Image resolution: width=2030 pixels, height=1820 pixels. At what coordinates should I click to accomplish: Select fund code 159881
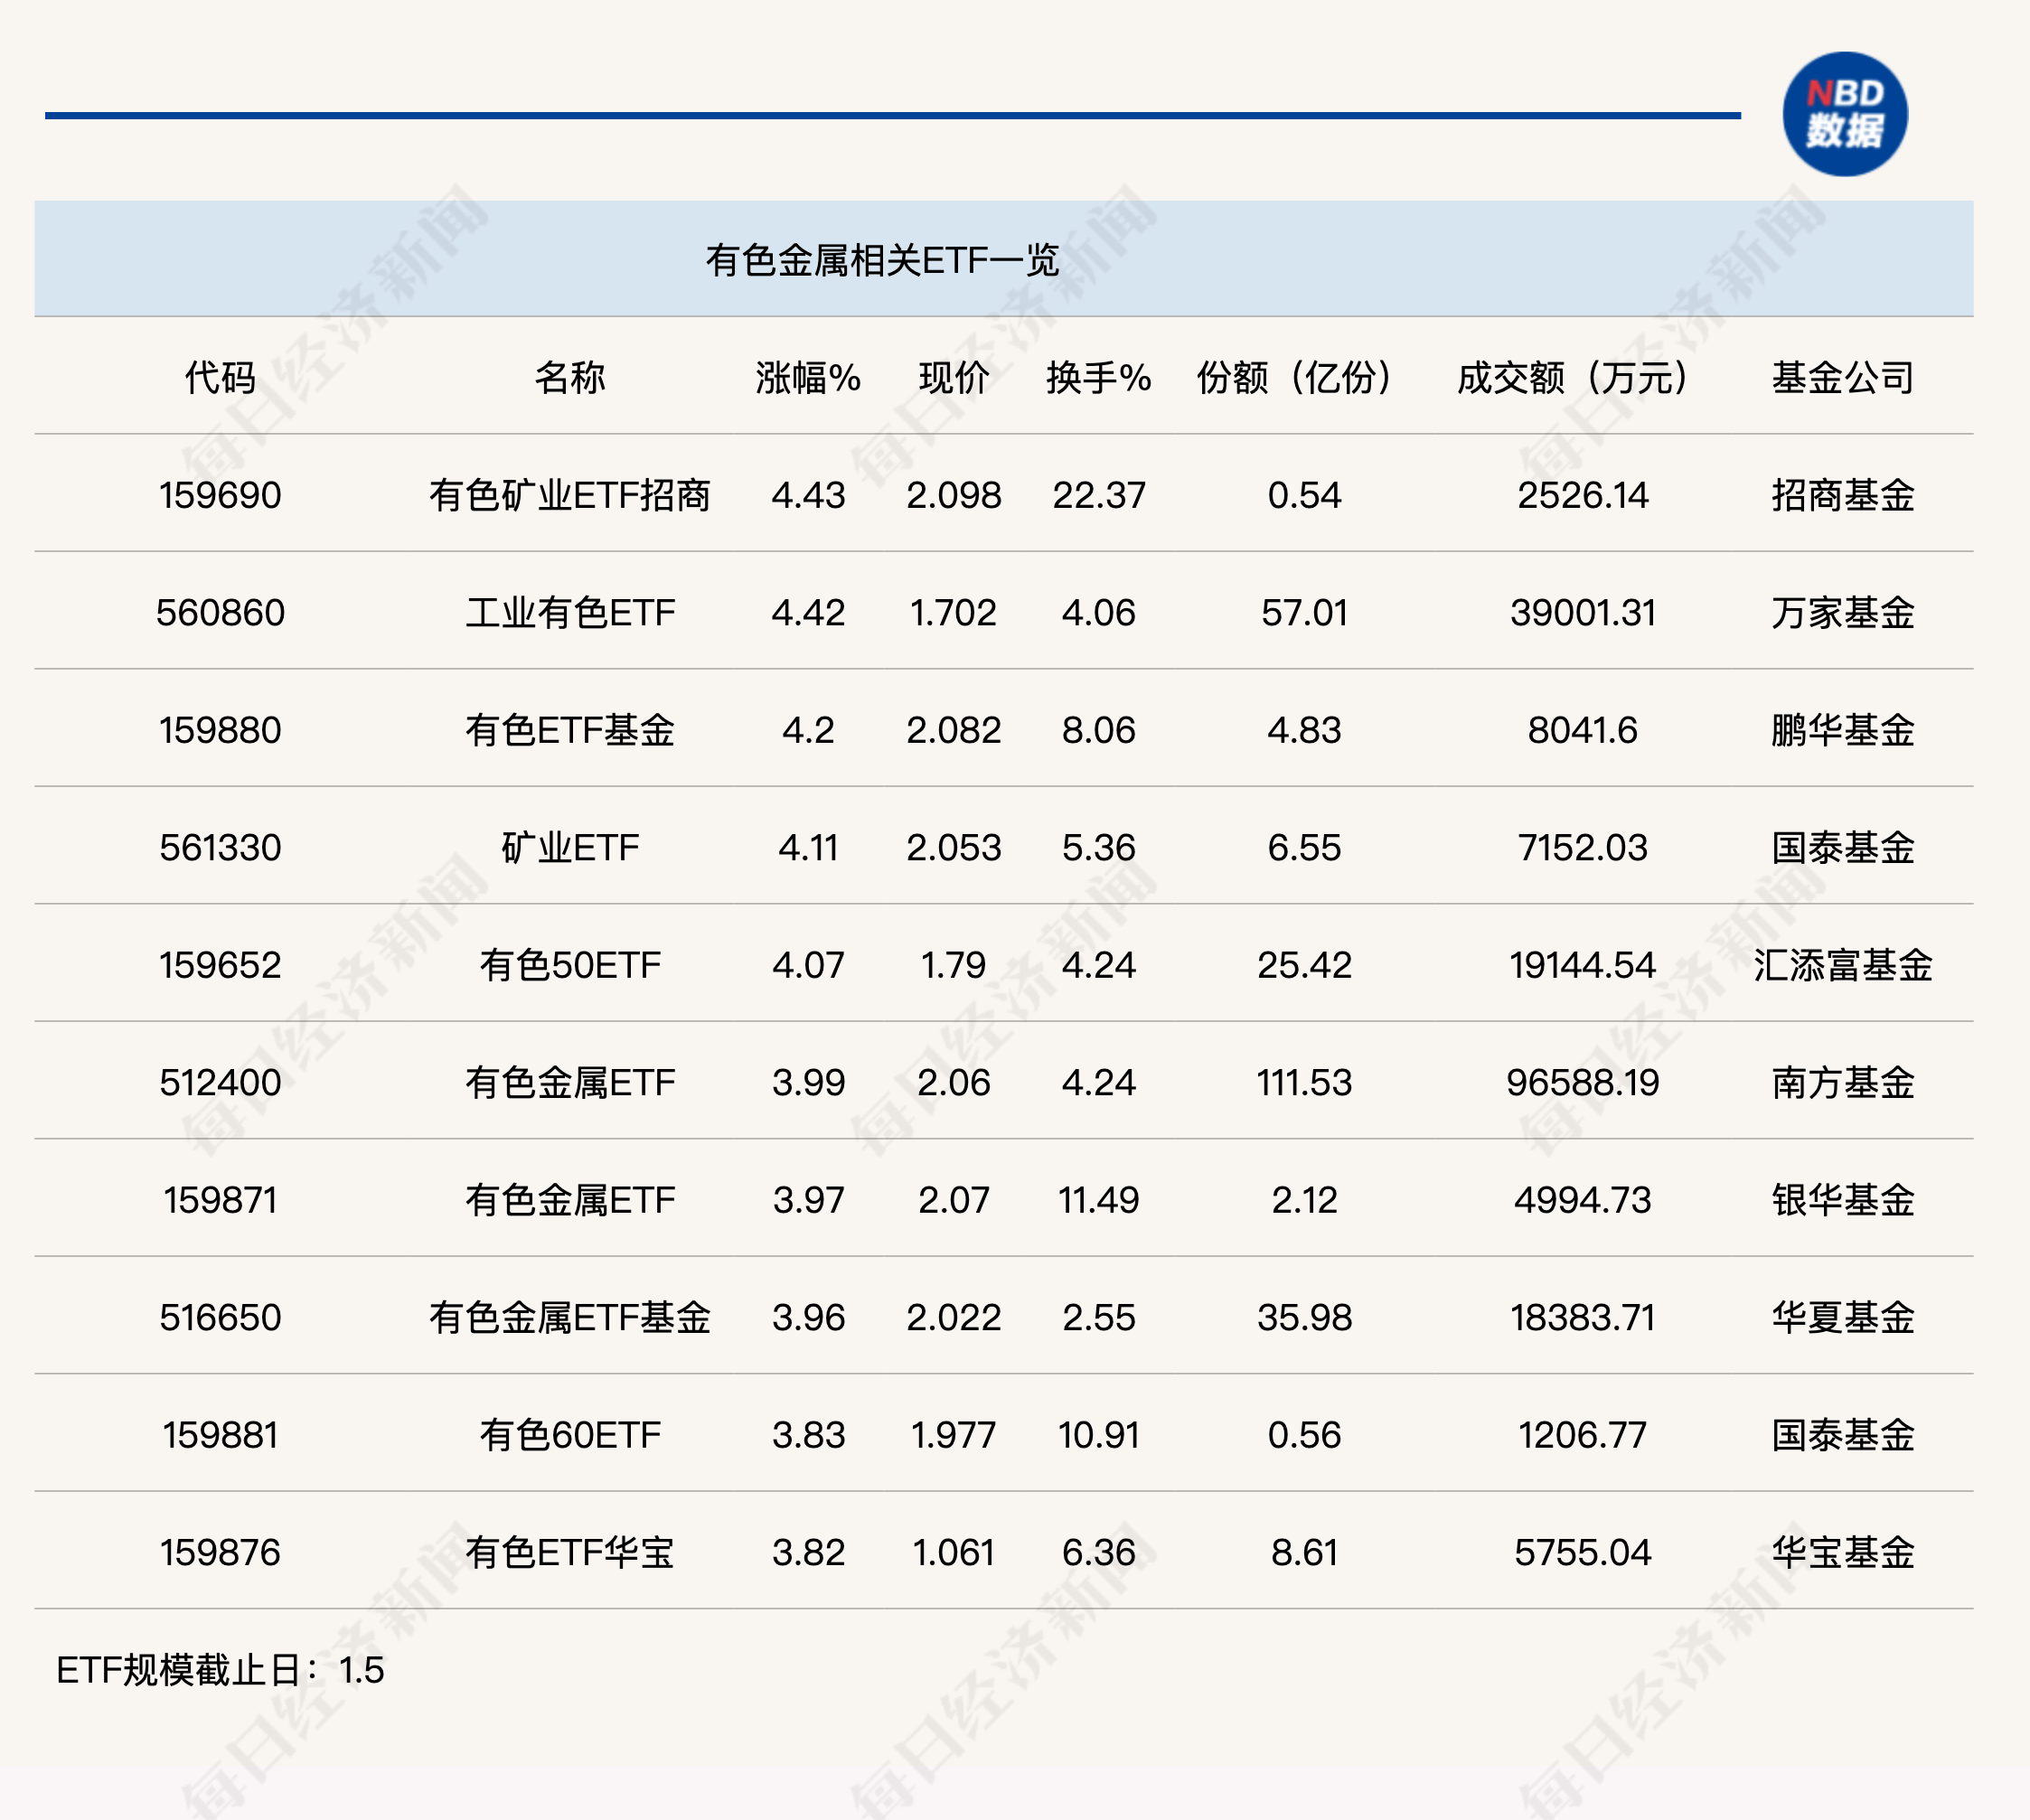click(220, 1435)
